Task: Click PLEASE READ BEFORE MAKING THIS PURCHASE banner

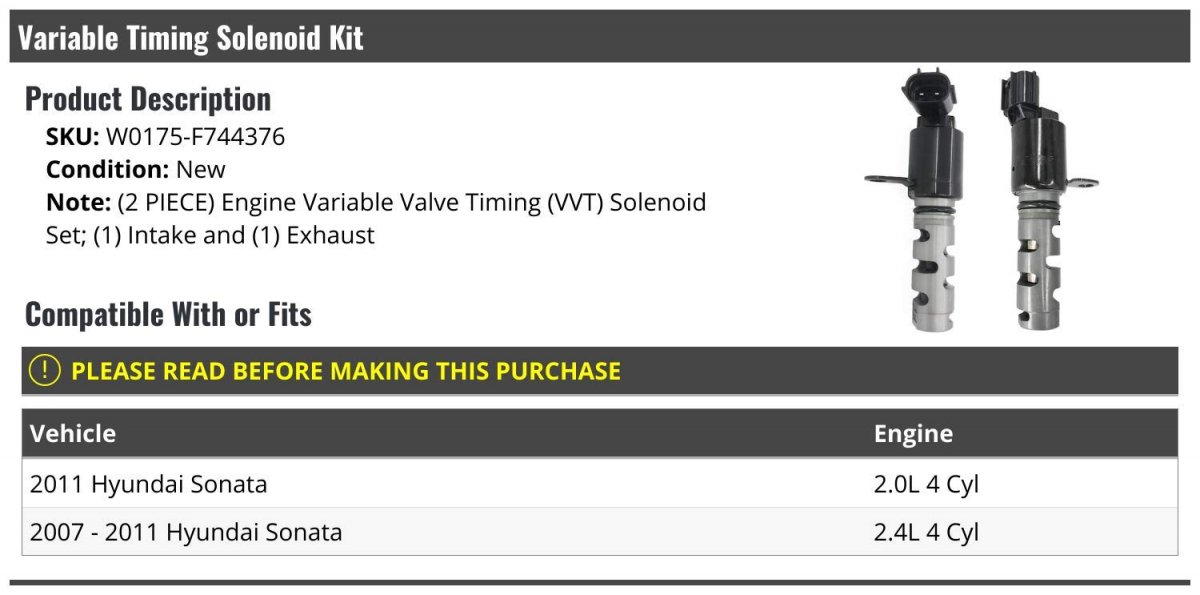Action: point(600,371)
